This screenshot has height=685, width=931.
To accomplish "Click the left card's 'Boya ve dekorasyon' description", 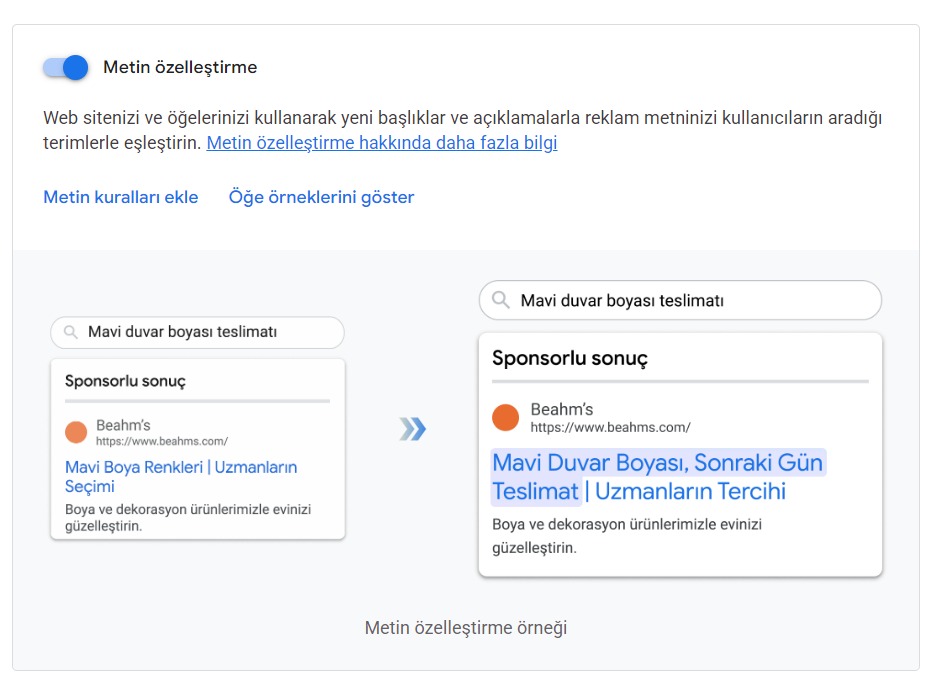I will (188, 518).
